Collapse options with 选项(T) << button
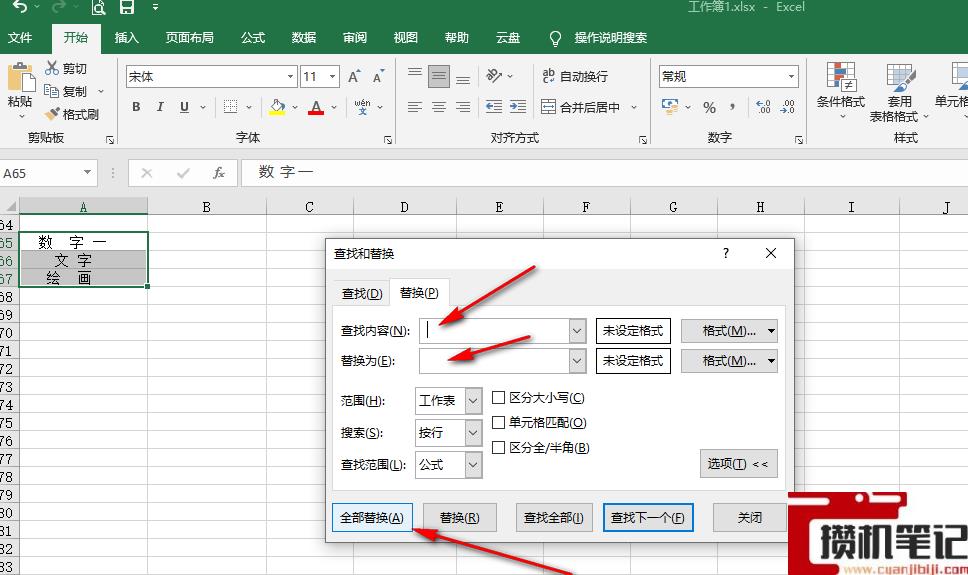Image resolution: width=968 pixels, height=575 pixels. click(738, 463)
